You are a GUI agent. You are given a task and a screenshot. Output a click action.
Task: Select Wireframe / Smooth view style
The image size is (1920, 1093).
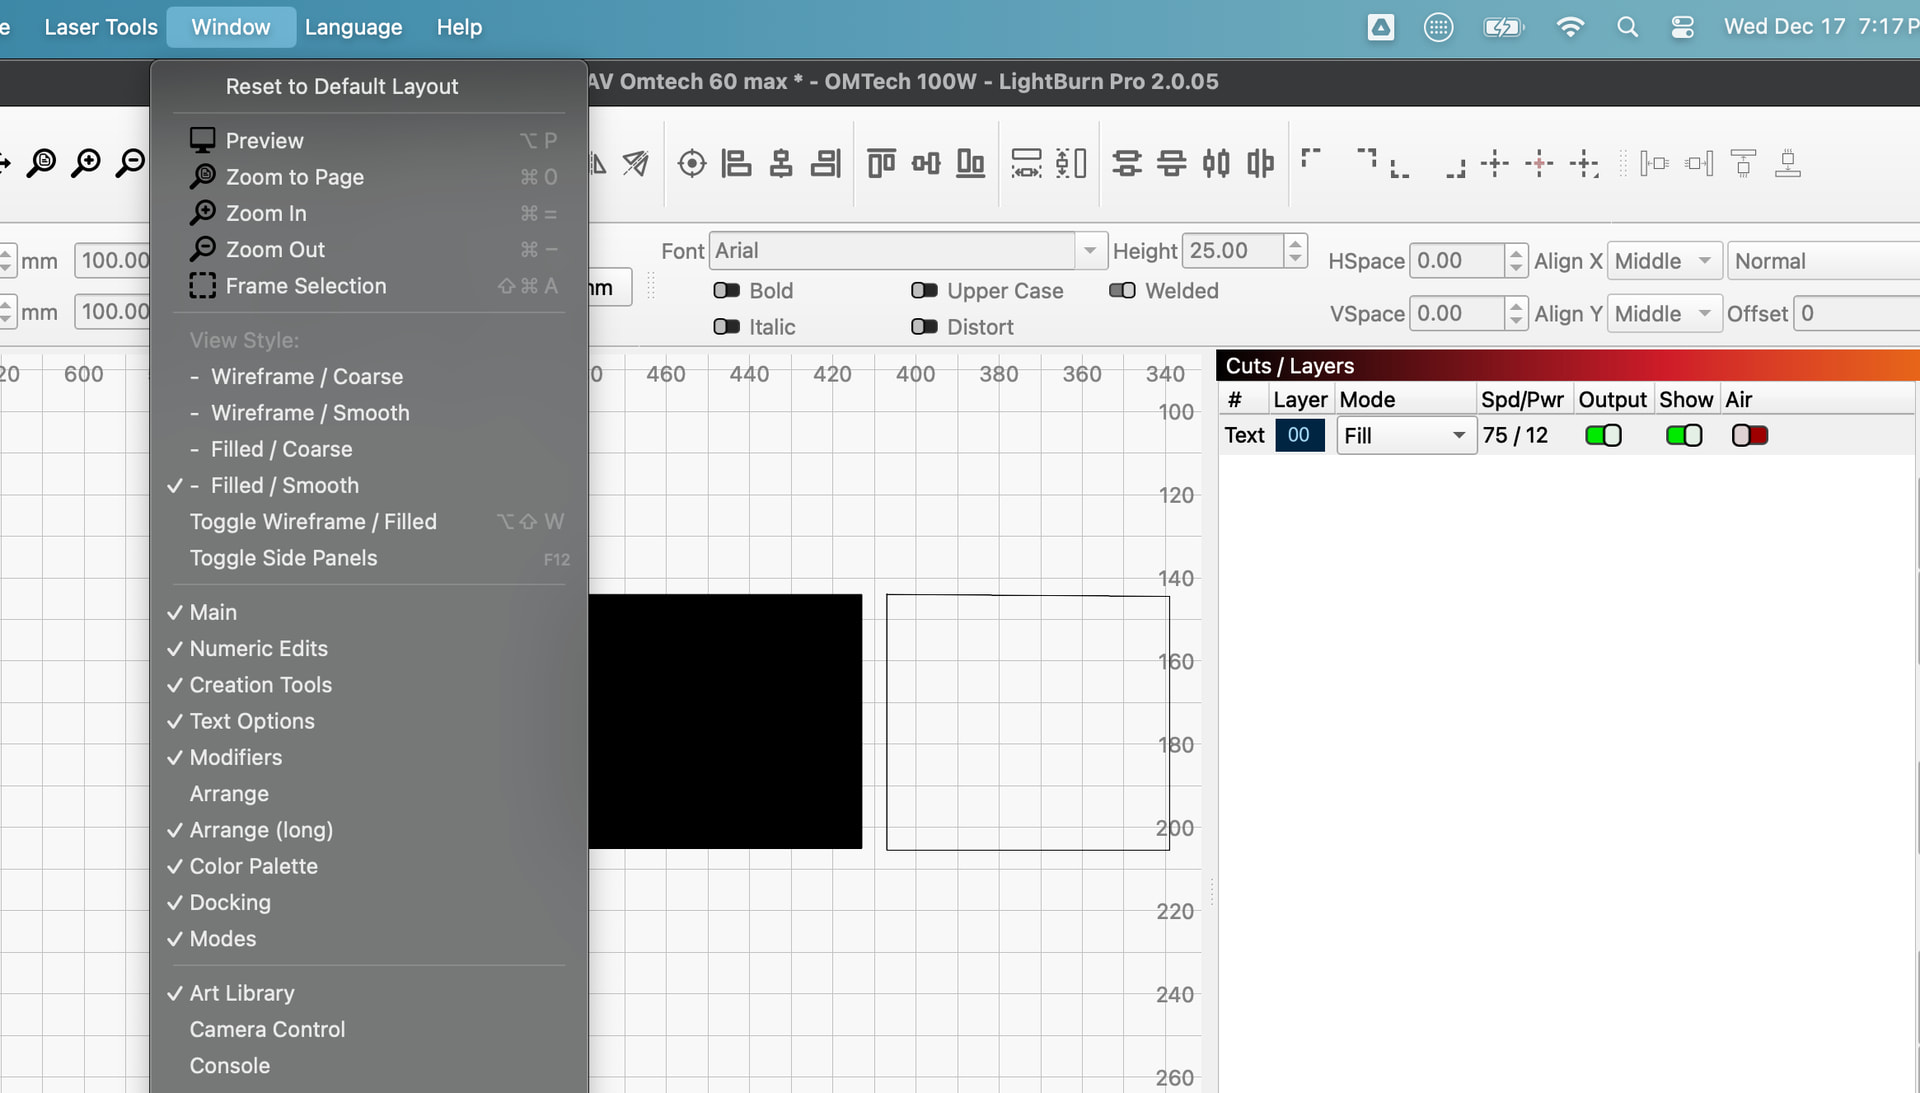pos(310,413)
